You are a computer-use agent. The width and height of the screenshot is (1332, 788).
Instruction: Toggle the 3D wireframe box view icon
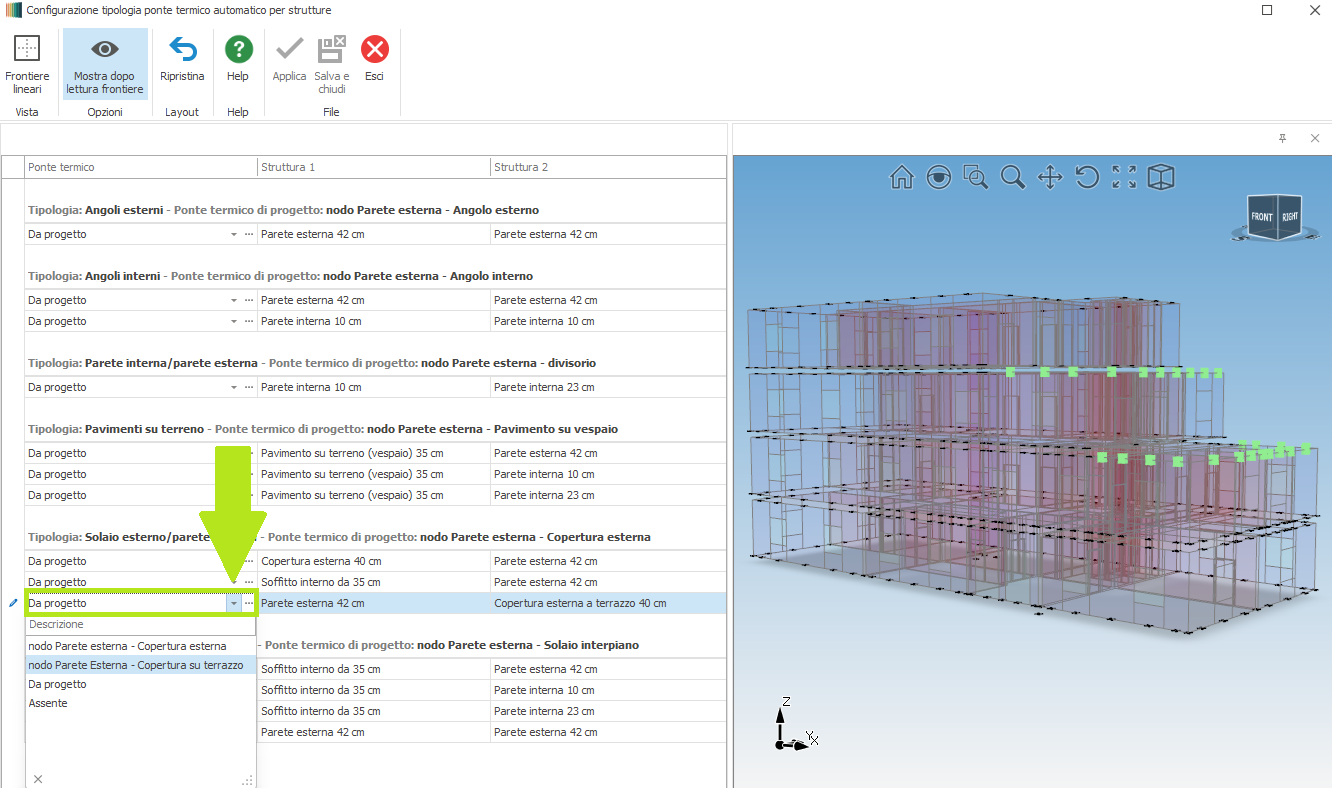click(x=1161, y=178)
